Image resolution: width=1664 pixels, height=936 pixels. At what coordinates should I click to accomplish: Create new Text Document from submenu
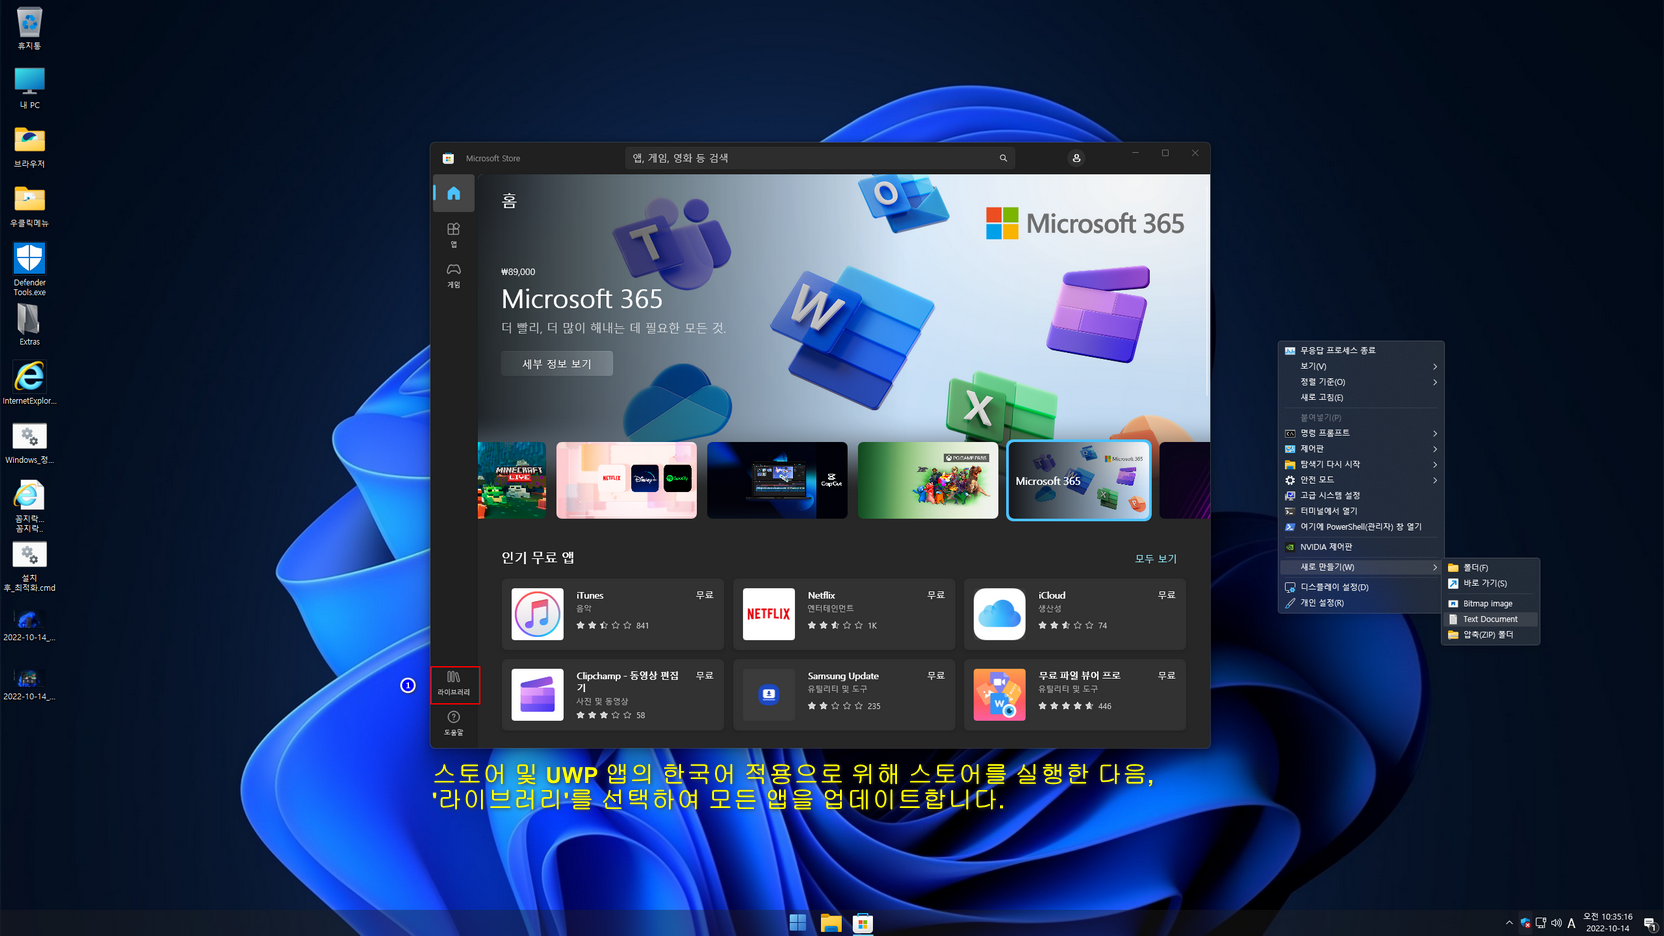click(1490, 619)
